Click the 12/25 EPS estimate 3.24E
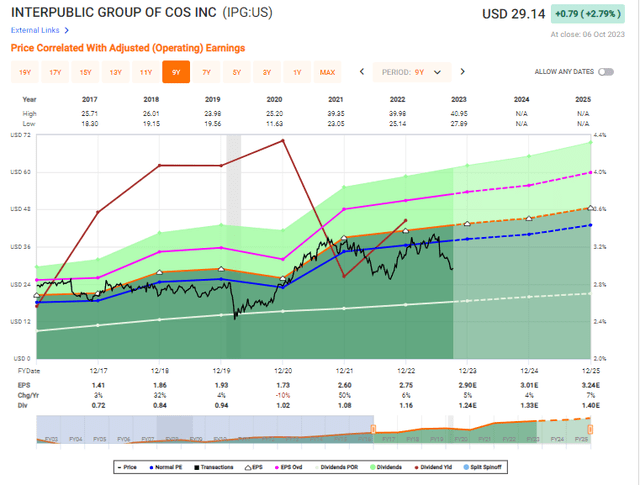640x485 pixels. [x=590, y=385]
